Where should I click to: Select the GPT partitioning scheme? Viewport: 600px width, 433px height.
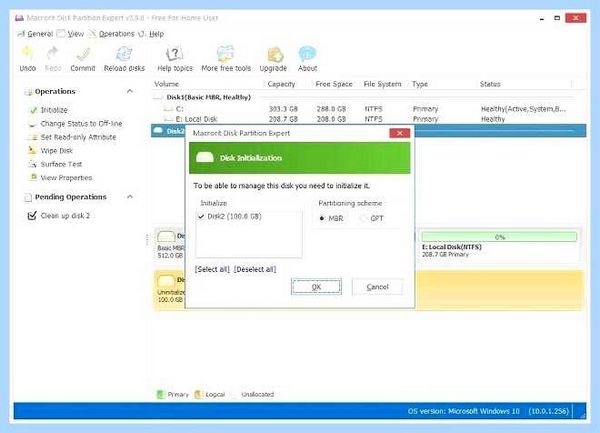coord(363,218)
